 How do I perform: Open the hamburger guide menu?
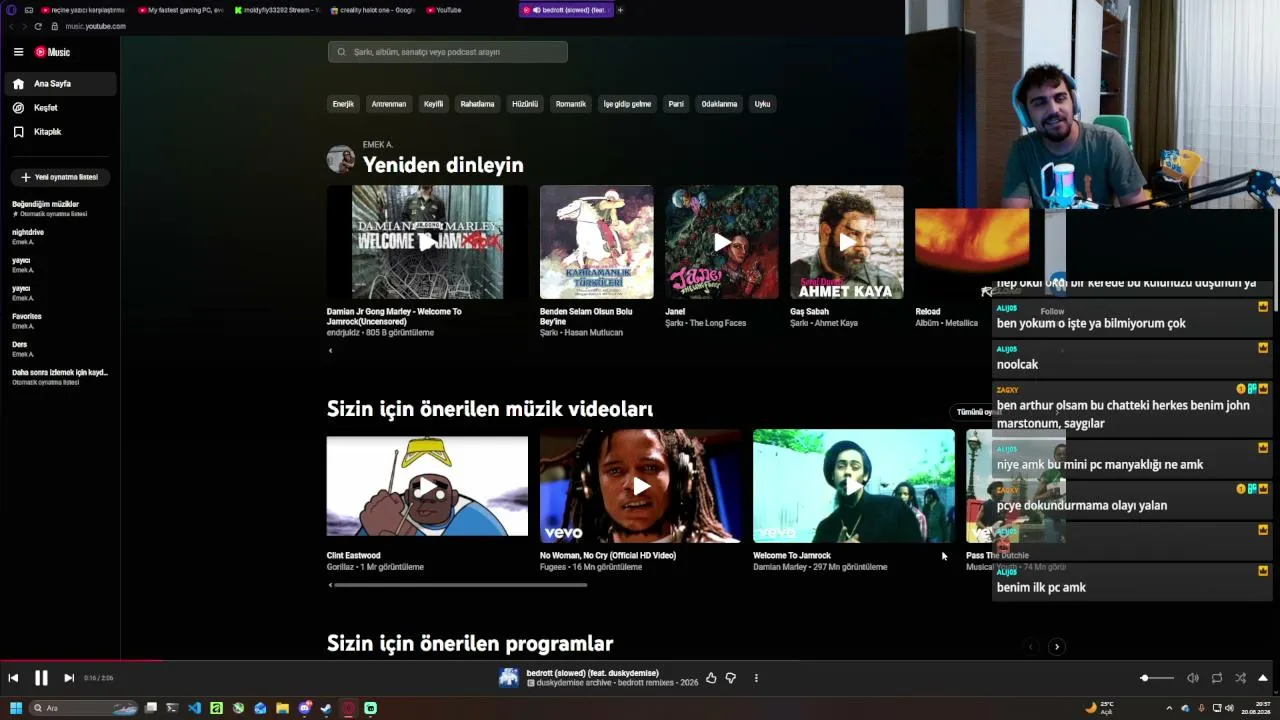[18, 52]
